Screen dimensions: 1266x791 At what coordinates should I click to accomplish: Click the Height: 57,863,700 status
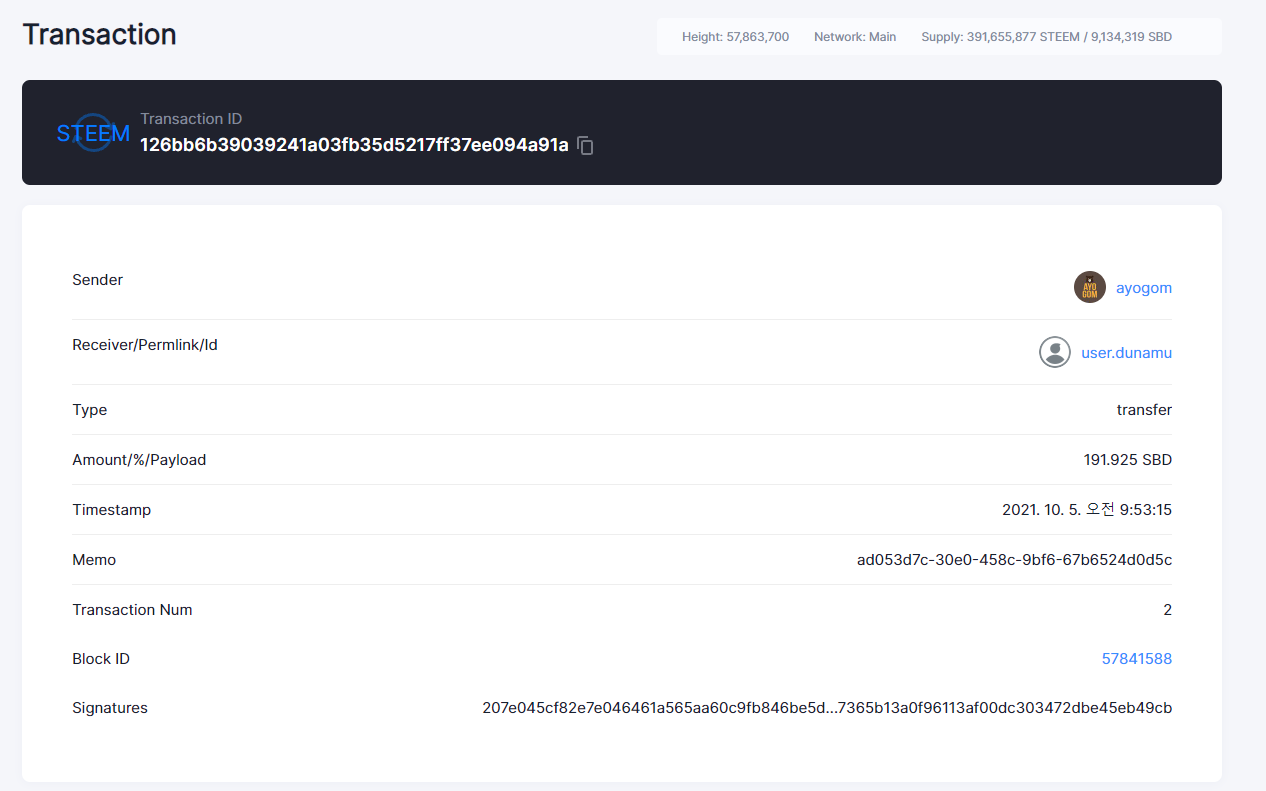(735, 37)
